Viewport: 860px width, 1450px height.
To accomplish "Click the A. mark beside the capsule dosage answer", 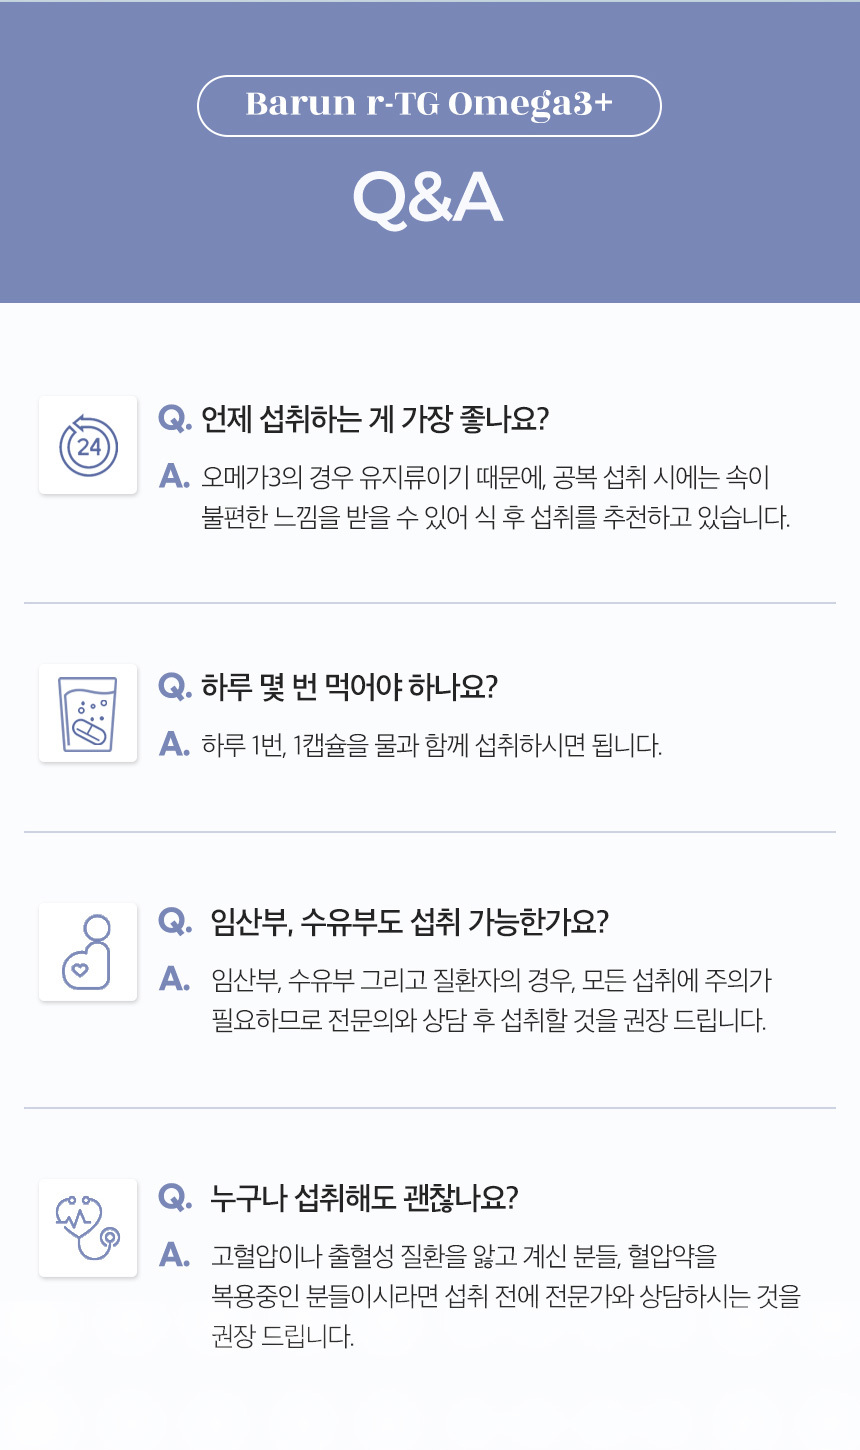I will 174,745.
